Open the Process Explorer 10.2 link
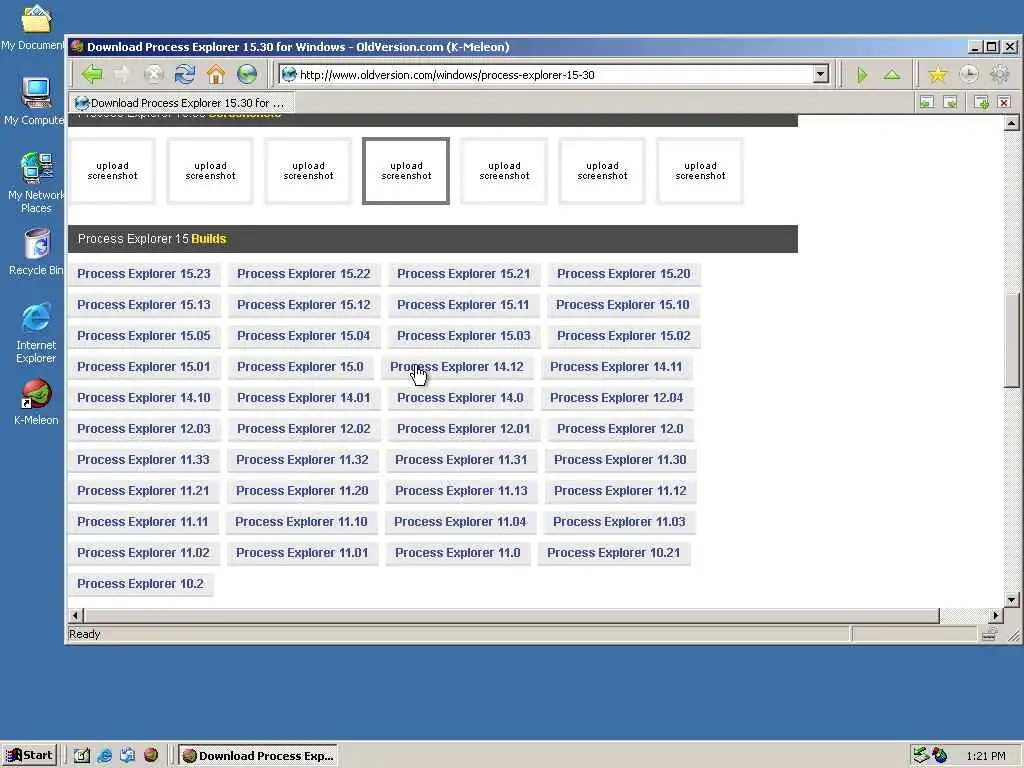Viewport: 1024px width, 768px height. tap(140, 584)
